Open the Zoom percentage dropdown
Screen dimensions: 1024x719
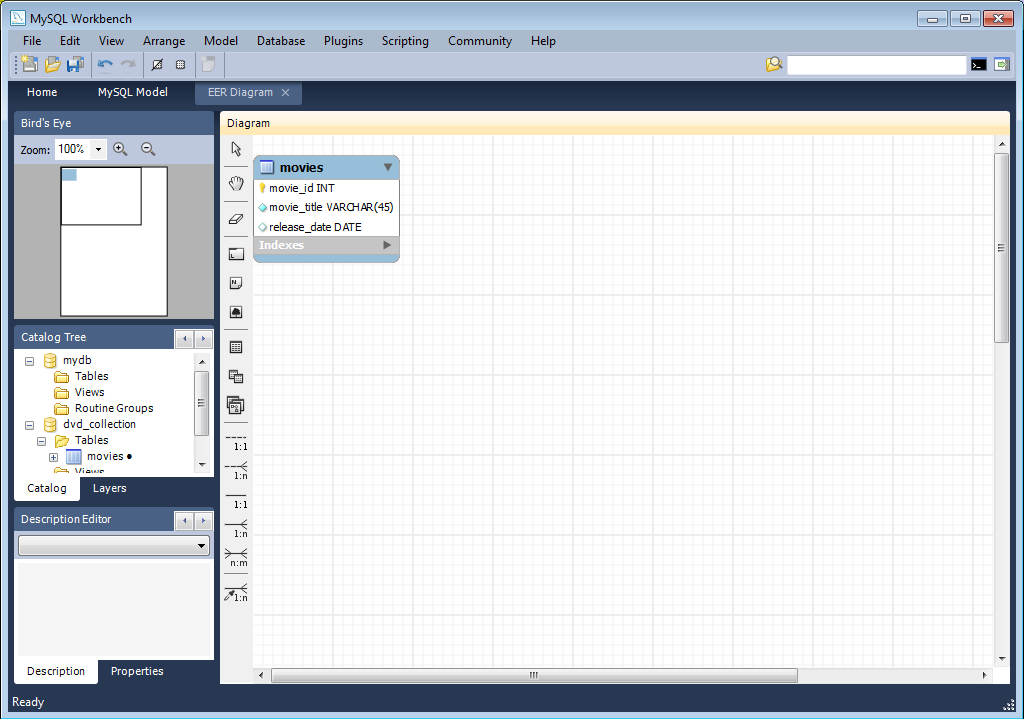[x=97, y=148]
